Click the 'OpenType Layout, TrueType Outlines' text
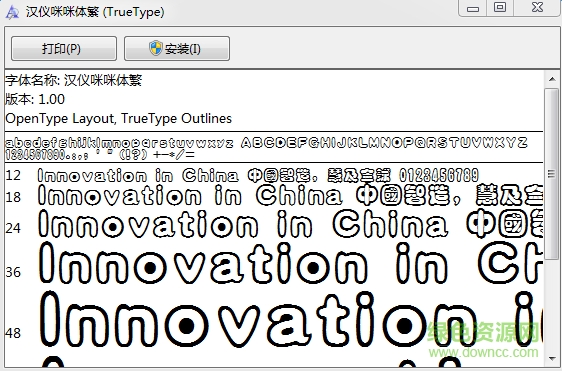This screenshot has height=371, width=562. [x=119, y=118]
